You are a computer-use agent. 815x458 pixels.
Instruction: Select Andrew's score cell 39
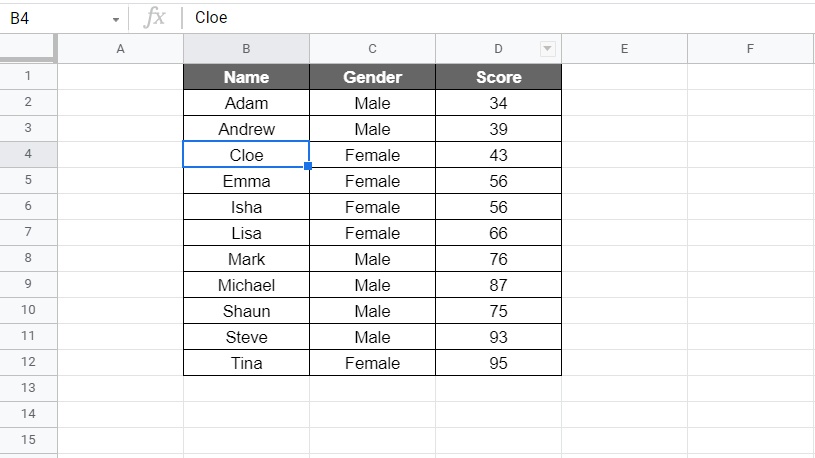tap(498, 129)
